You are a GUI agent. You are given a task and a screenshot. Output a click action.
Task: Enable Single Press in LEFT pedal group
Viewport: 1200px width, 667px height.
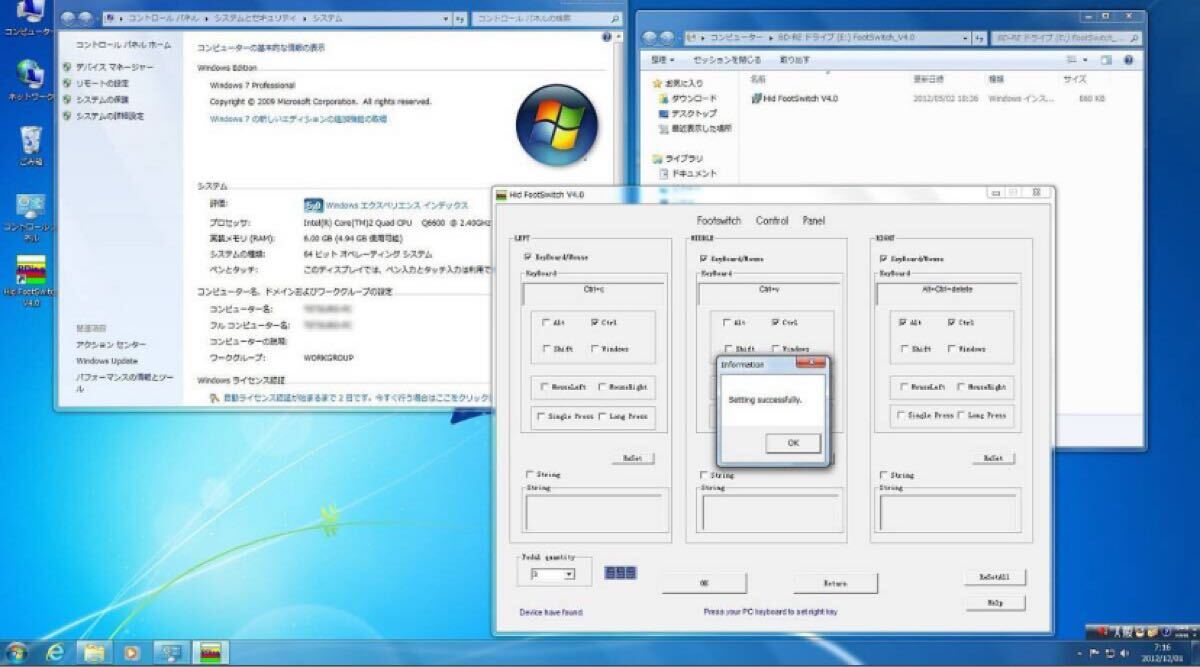541,416
